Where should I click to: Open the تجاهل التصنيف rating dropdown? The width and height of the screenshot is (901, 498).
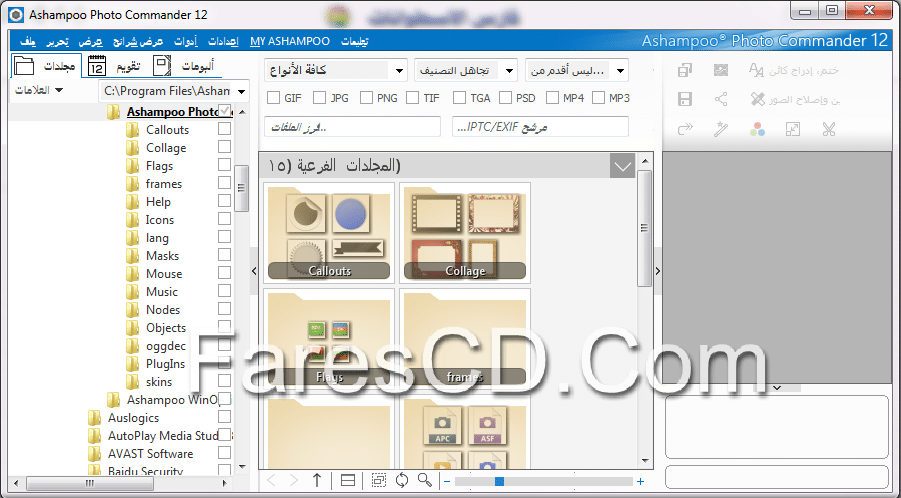tap(465, 70)
